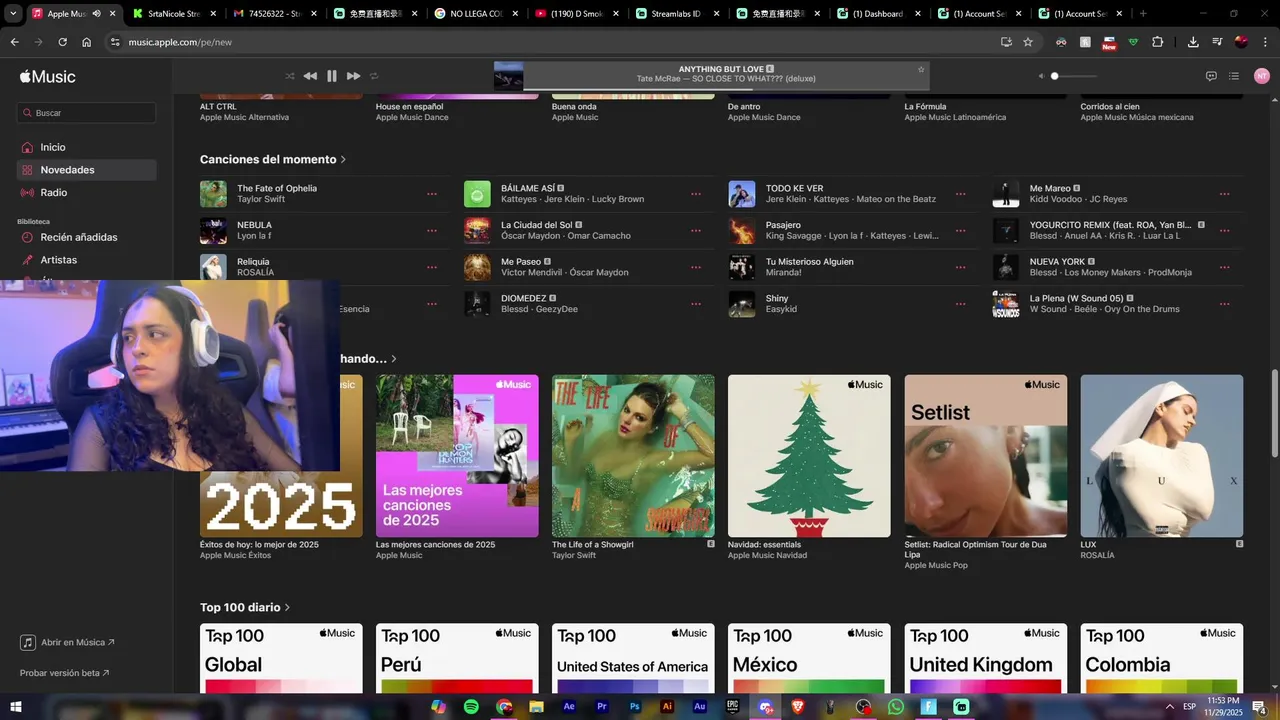1280x720 pixels.
Task: Open Las mejores canciones de 2025 playlist
Action: coord(457,456)
